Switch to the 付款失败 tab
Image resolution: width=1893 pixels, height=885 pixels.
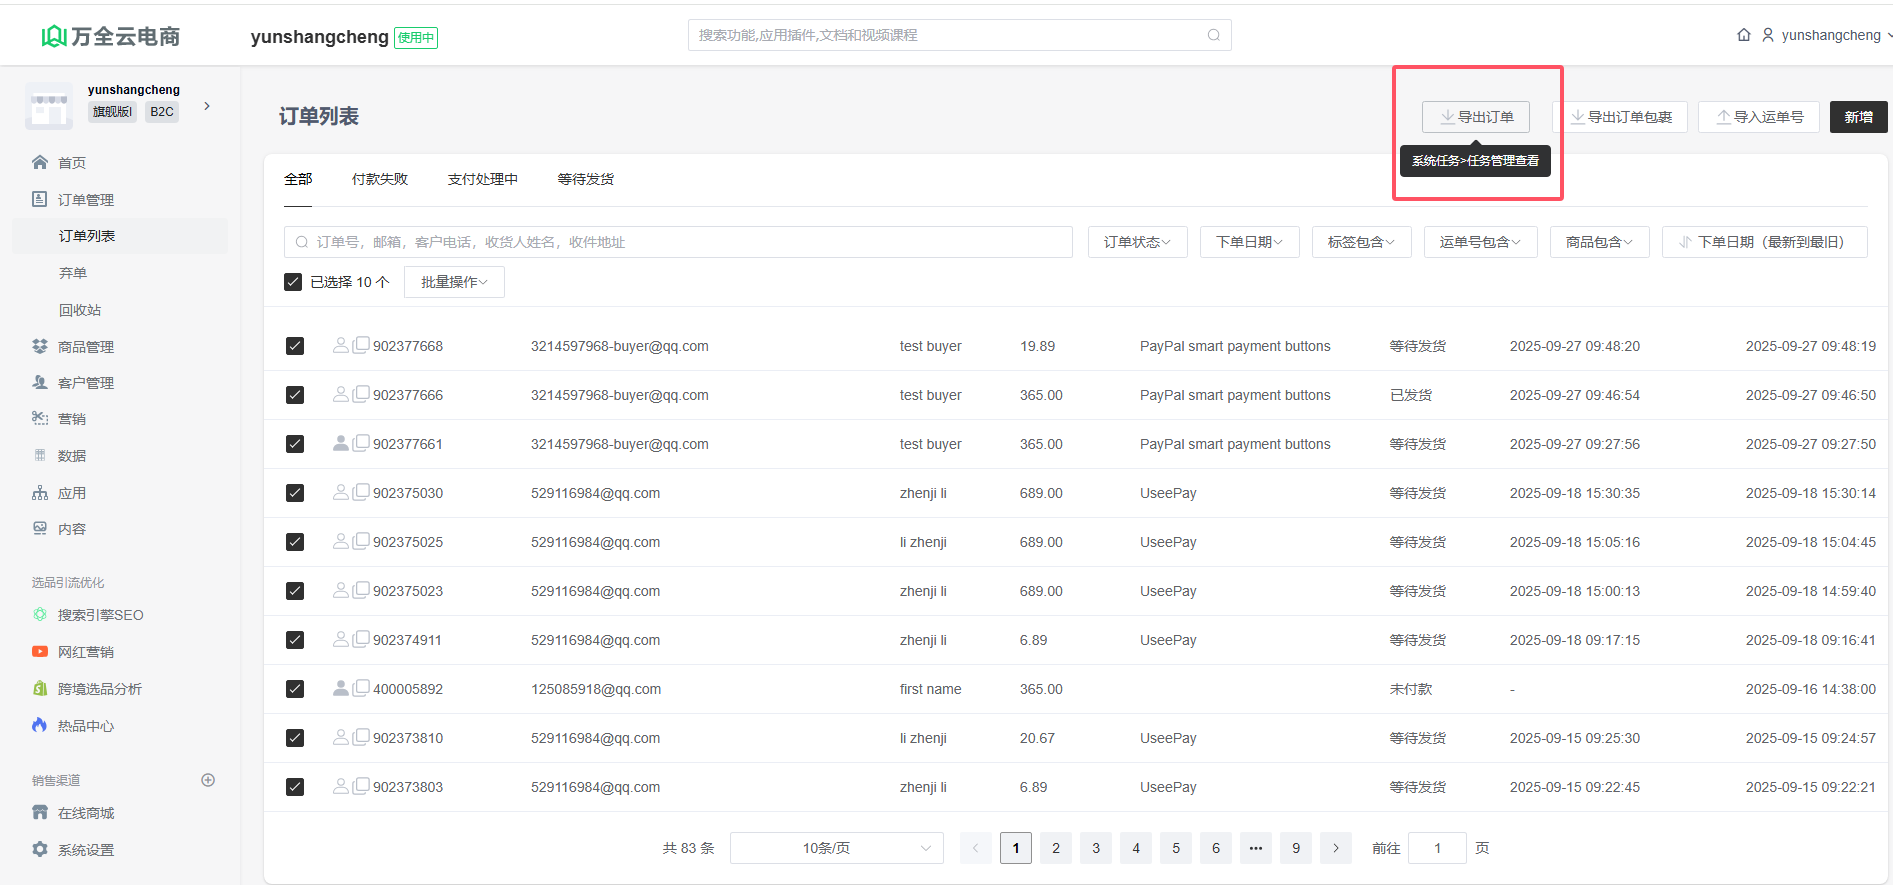tap(380, 179)
